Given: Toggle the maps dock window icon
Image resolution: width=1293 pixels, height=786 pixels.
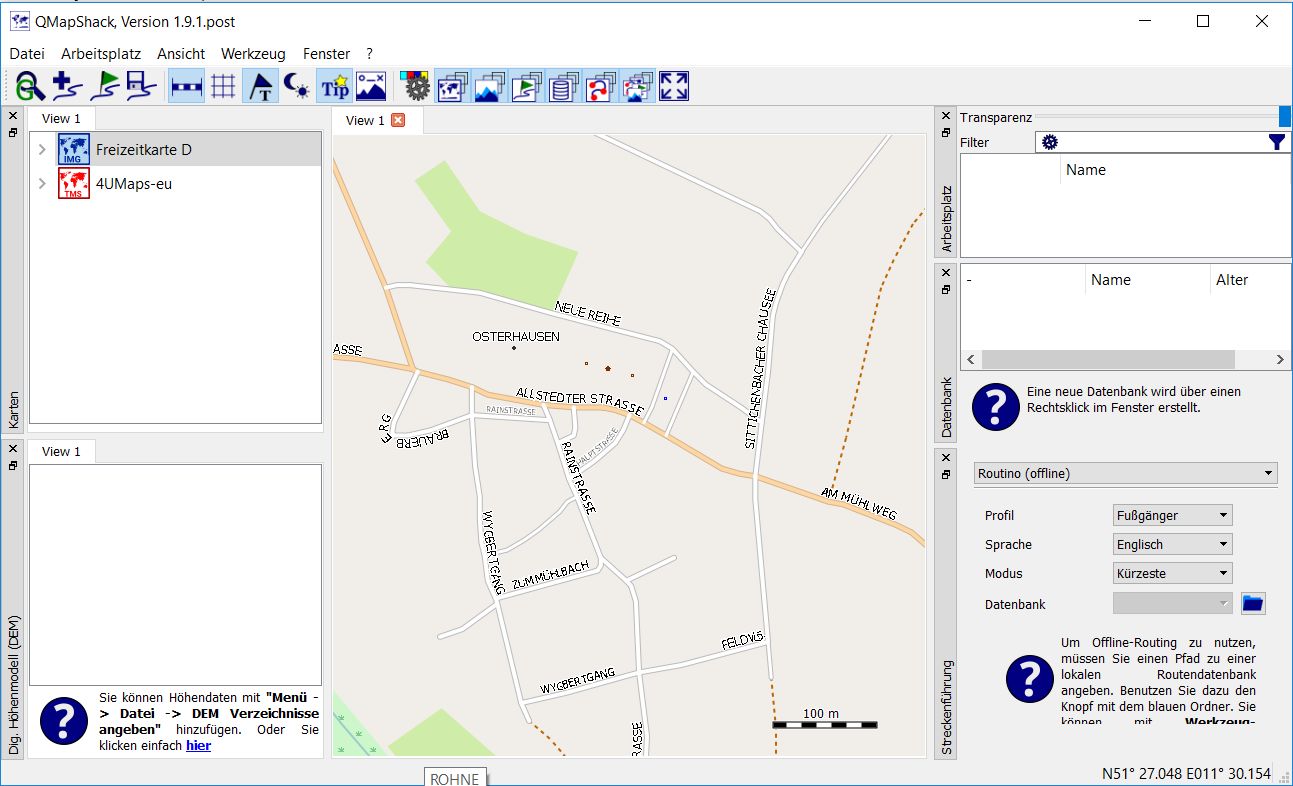Looking at the screenshot, I should coord(452,86).
